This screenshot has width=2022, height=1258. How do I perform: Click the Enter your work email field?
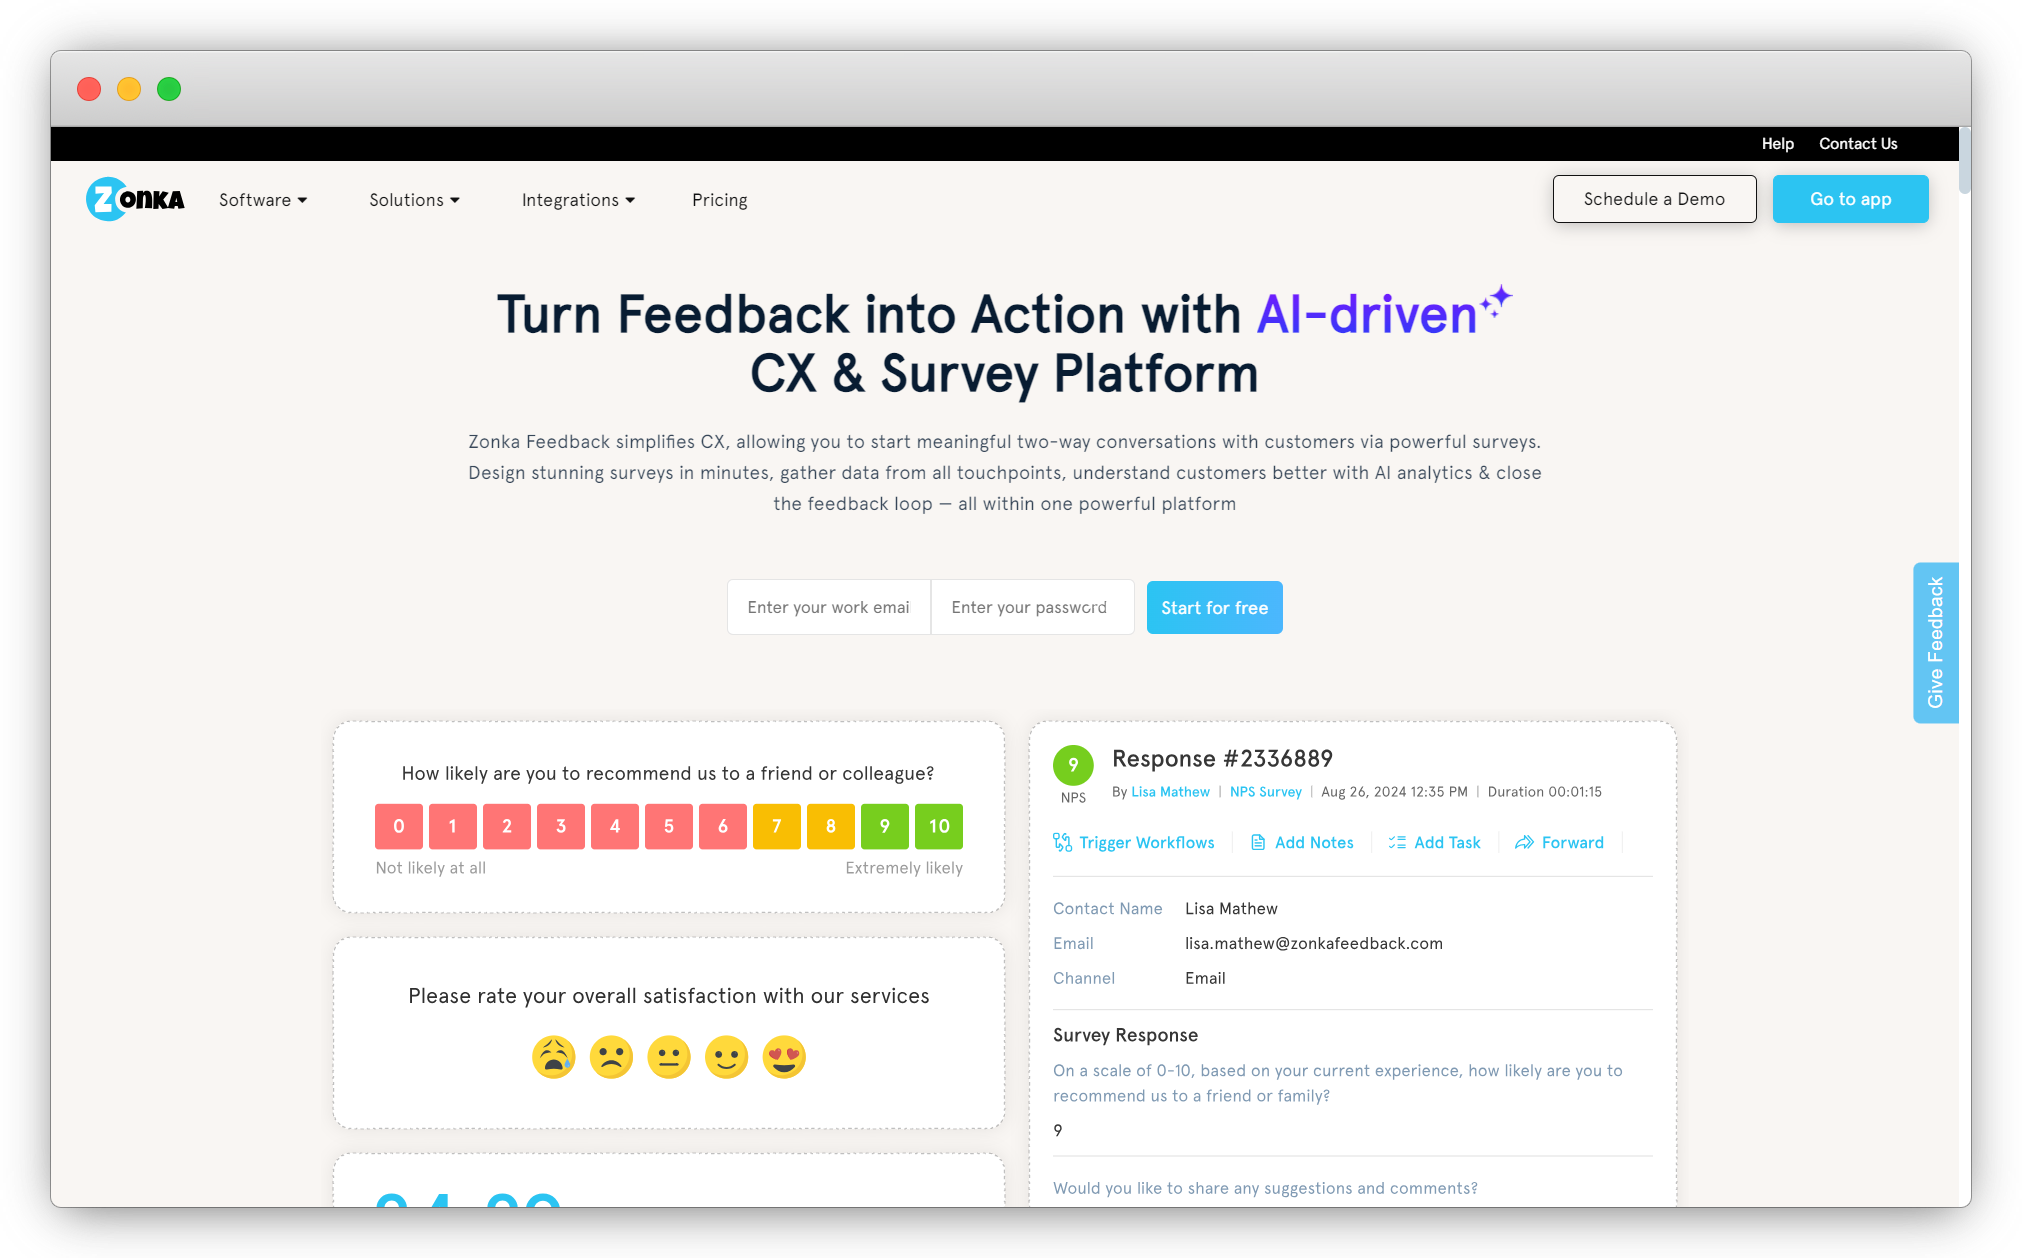826,607
